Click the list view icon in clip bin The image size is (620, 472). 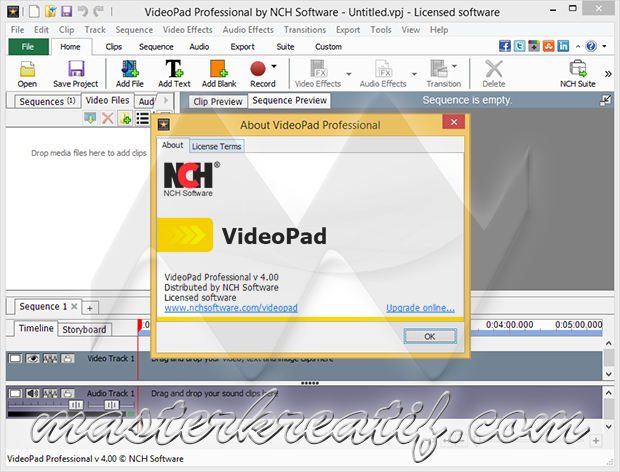click(143, 118)
